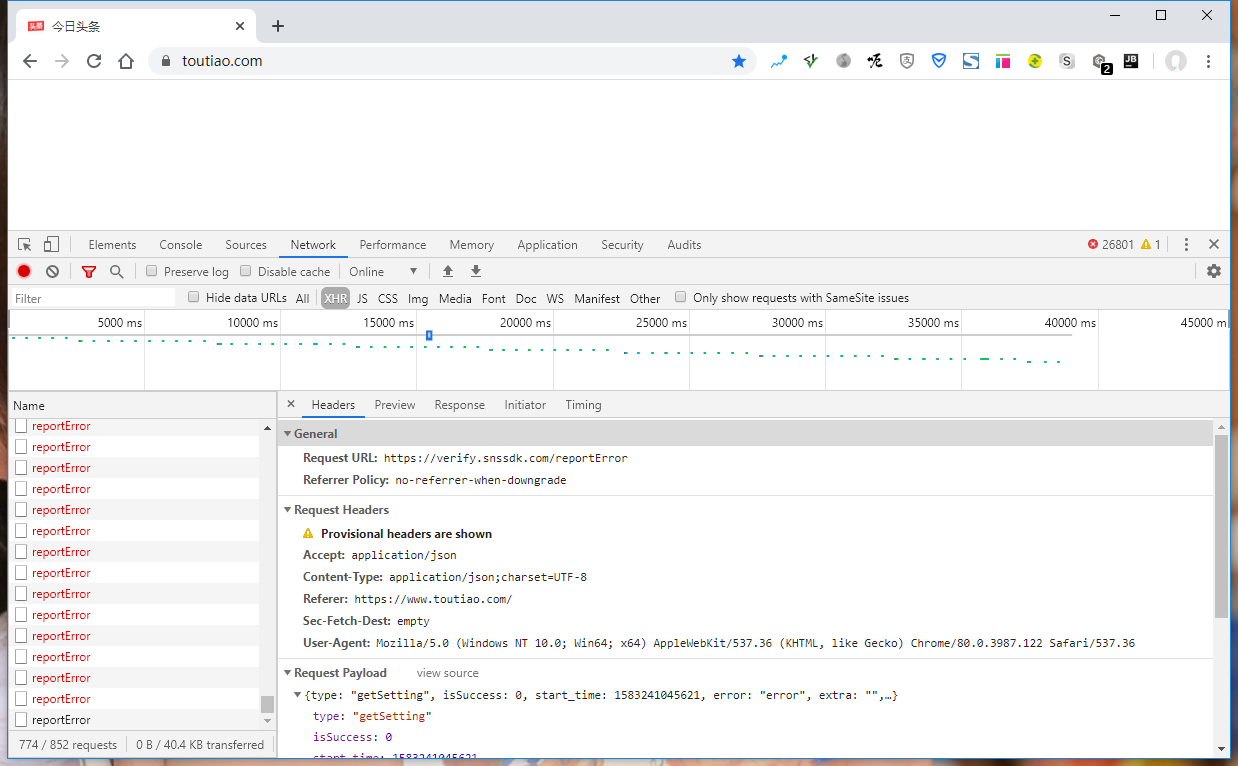Image resolution: width=1238 pixels, height=766 pixels.
Task: Tick the Hide data URLs checkbox
Action: point(194,297)
